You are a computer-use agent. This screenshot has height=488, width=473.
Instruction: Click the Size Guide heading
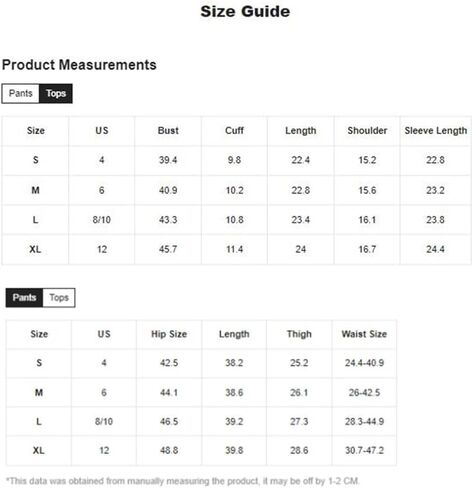coord(245,12)
